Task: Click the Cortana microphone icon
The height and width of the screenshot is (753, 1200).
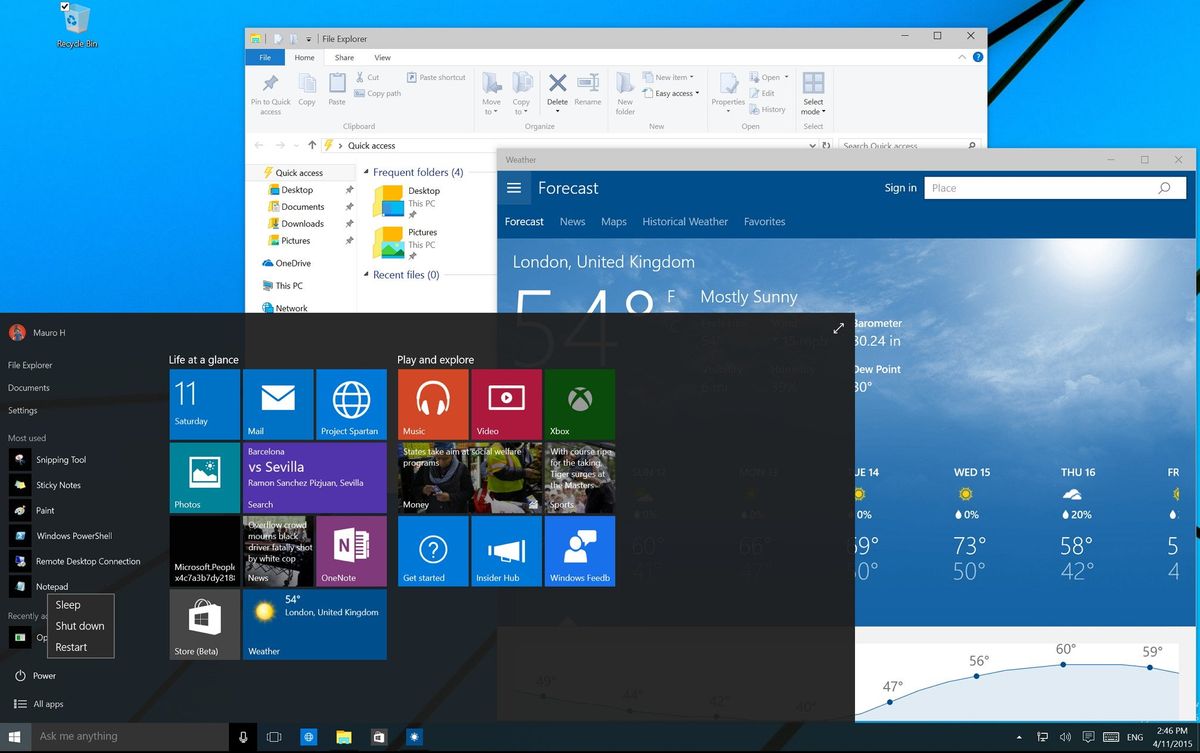Action: point(243,737)
